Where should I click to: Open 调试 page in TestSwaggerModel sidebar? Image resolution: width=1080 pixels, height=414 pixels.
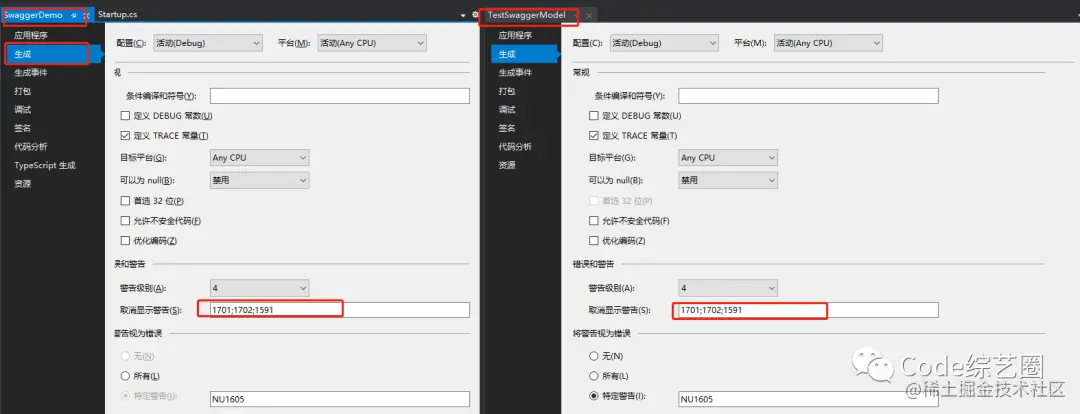(506, 110)
